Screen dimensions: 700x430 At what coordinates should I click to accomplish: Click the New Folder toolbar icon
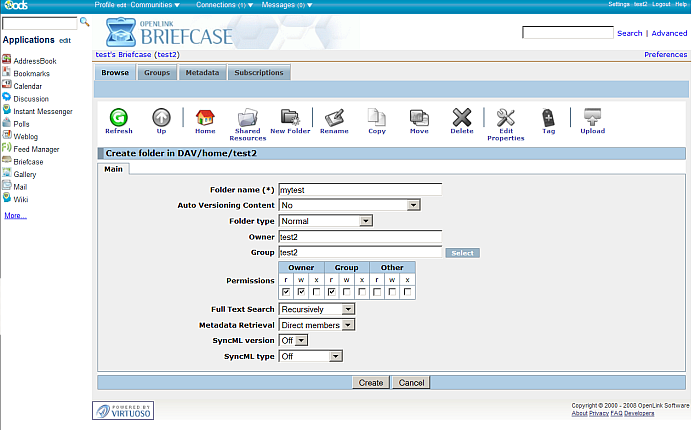point(290,118)
